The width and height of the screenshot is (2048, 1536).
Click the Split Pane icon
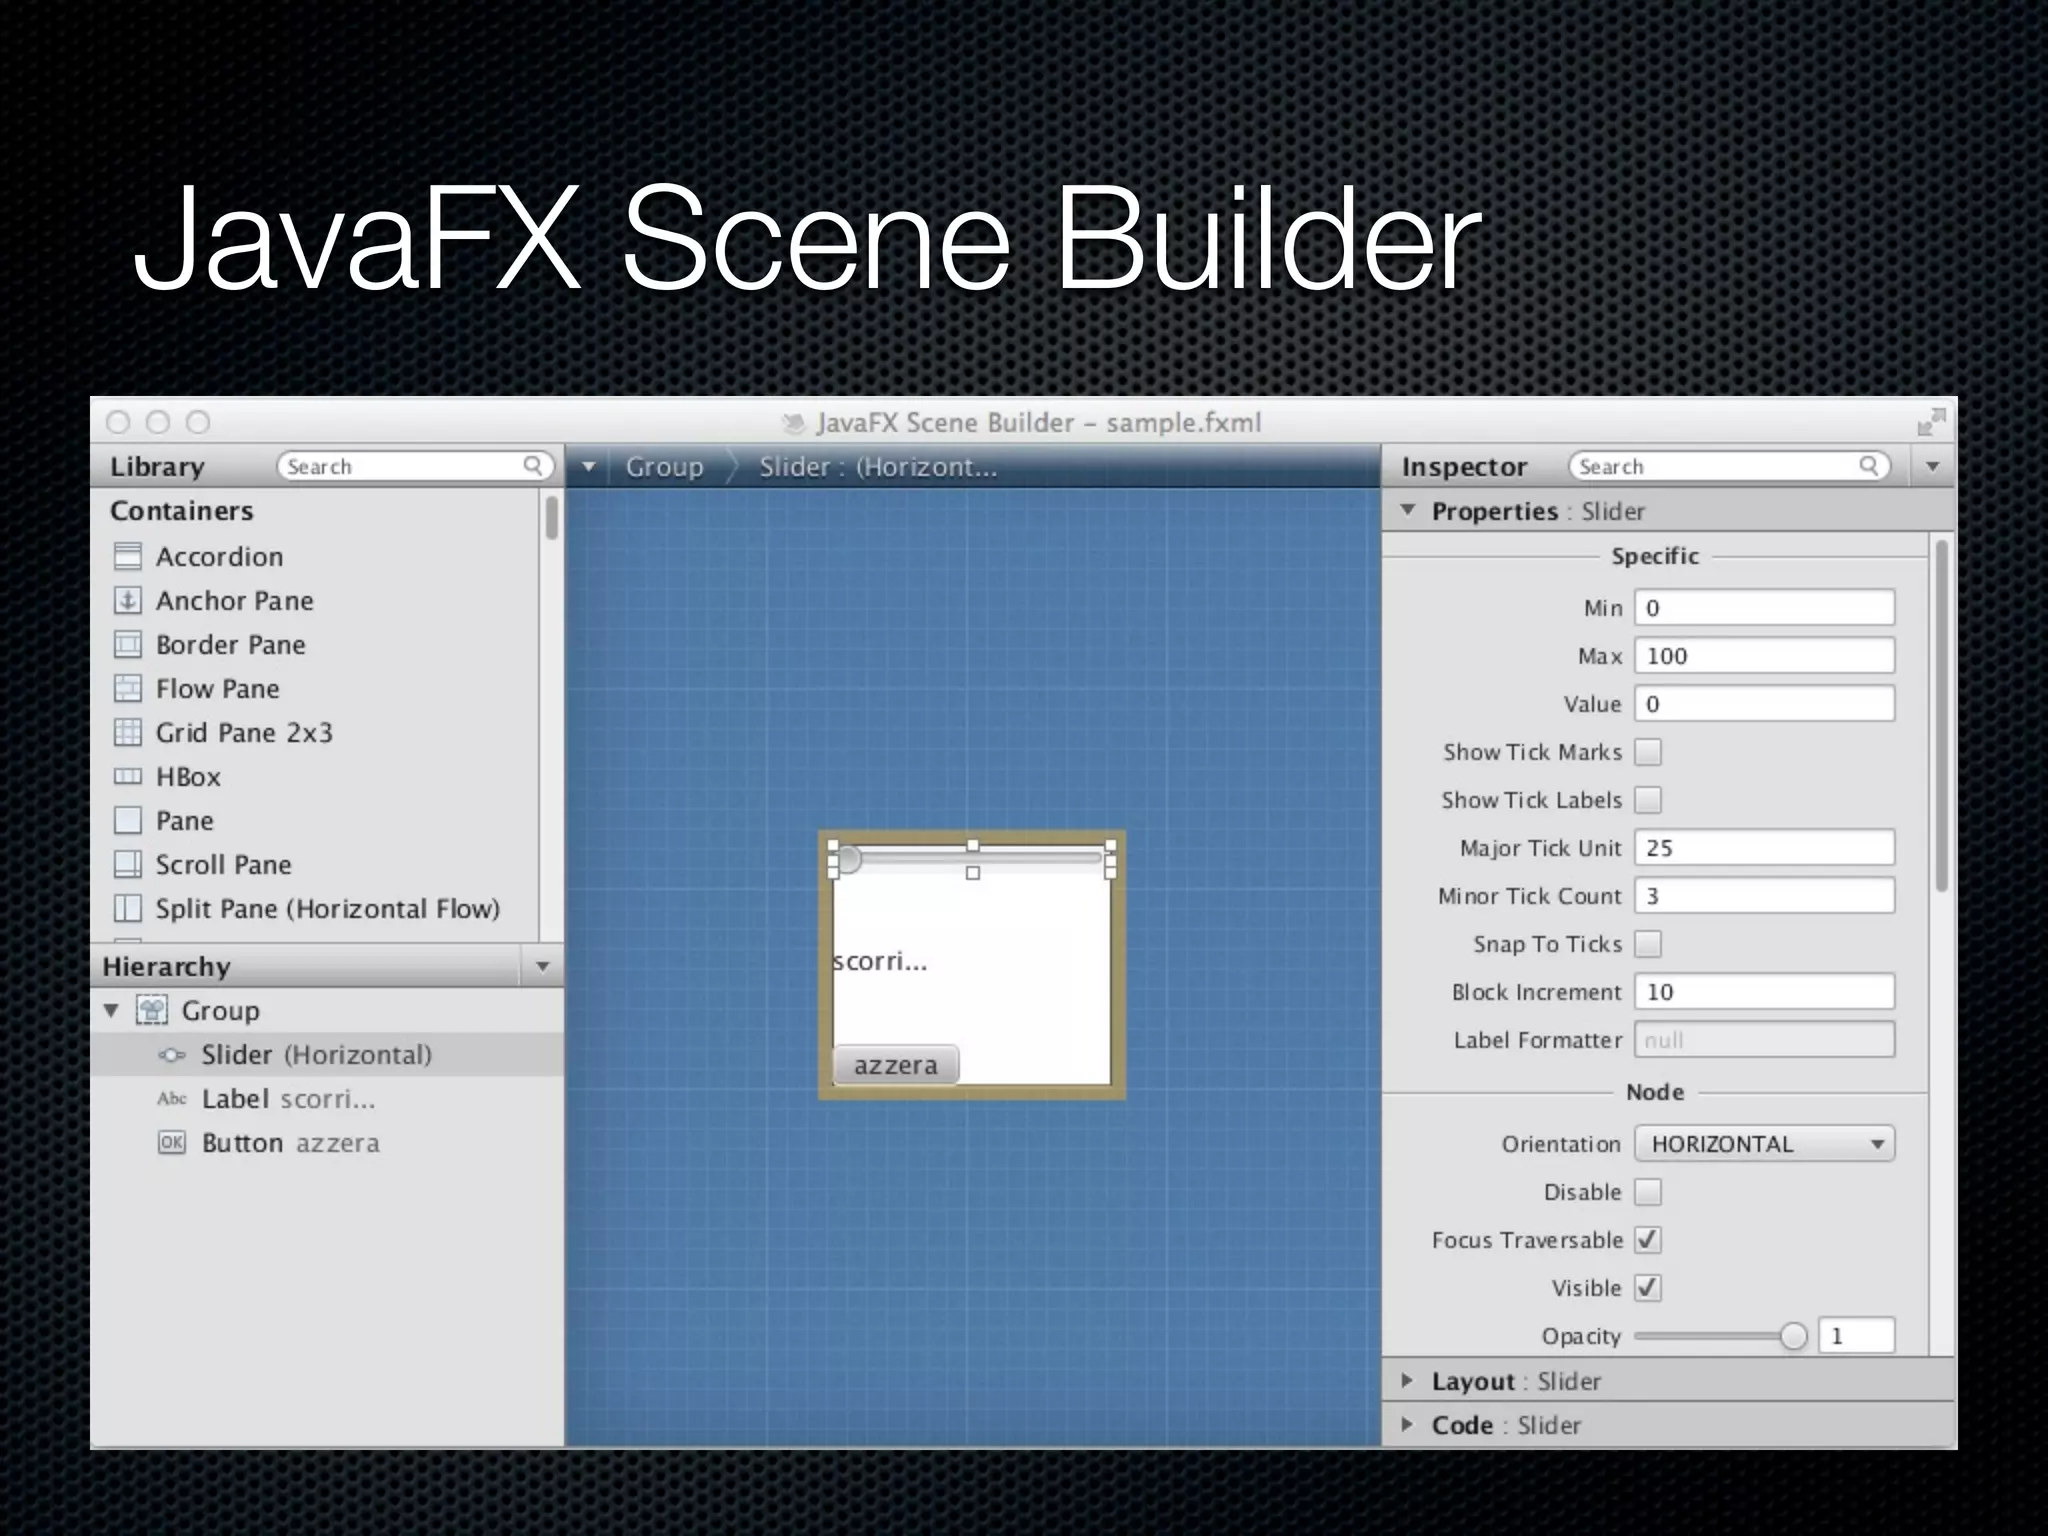128,908
